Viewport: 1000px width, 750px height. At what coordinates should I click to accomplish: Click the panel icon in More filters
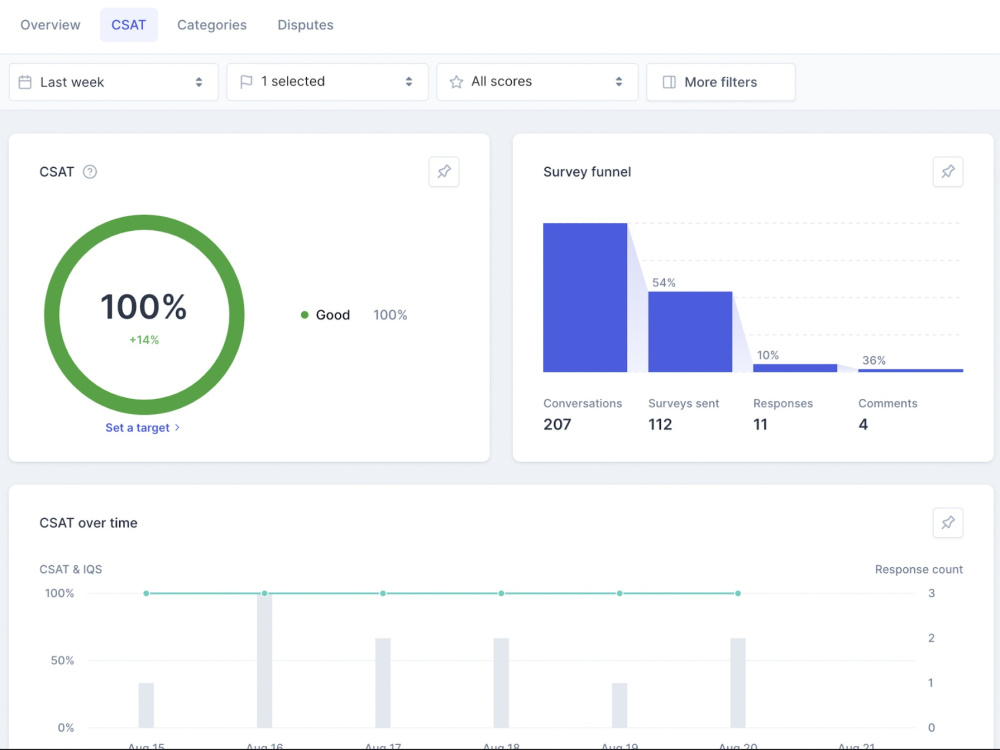(669, 82)
